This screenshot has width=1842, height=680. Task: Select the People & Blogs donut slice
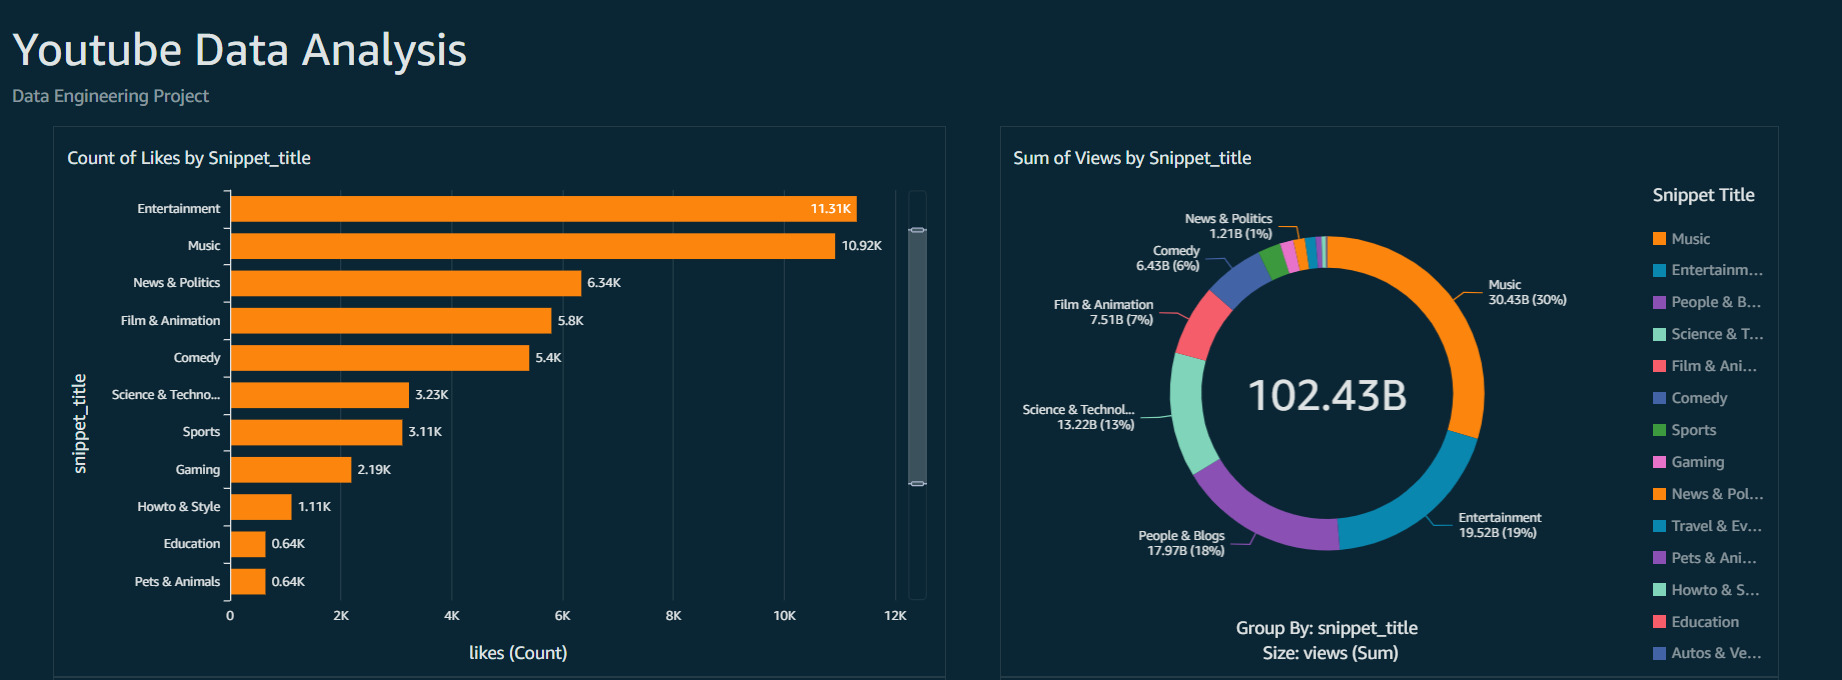point(1256,515)
